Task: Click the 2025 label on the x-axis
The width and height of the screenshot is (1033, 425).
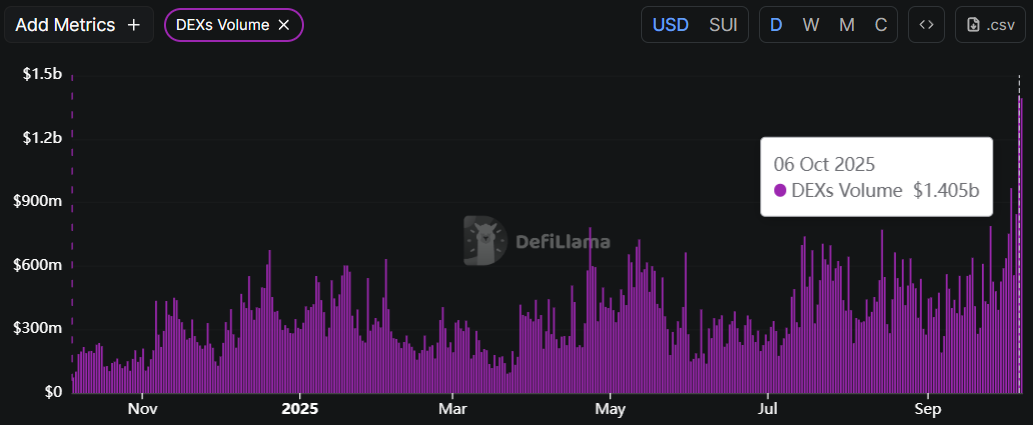Action: [299, 409]
